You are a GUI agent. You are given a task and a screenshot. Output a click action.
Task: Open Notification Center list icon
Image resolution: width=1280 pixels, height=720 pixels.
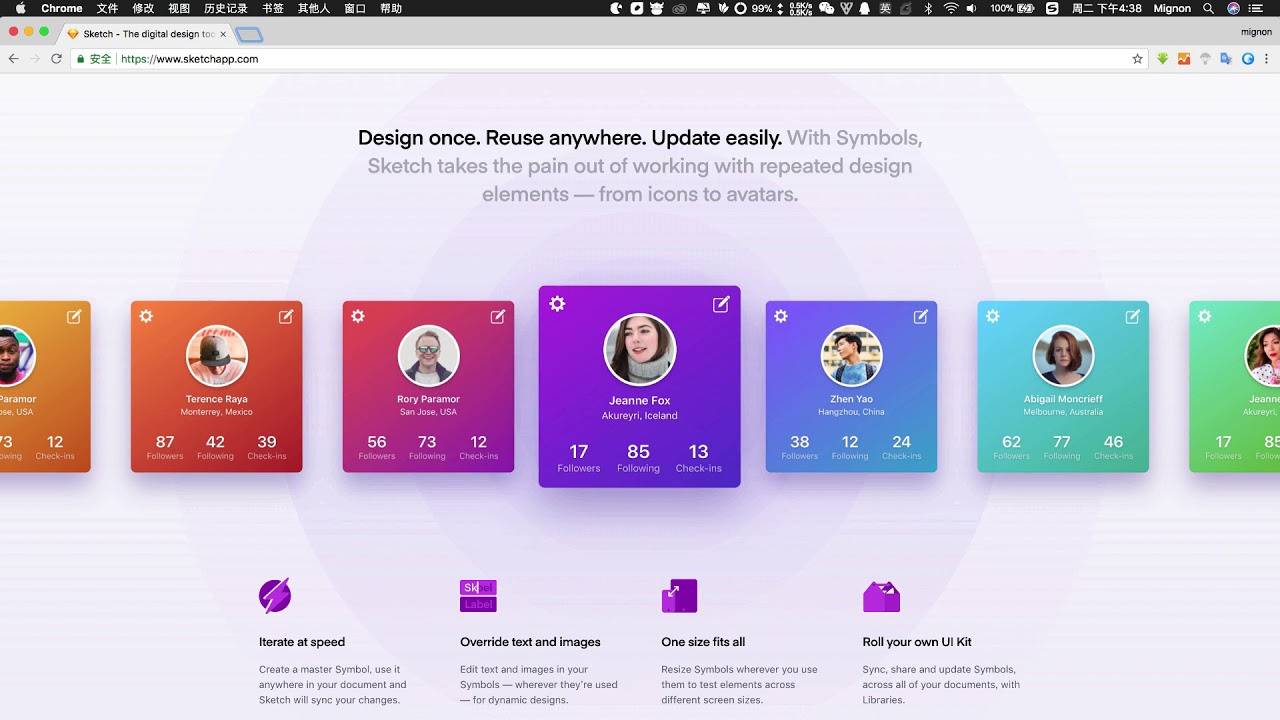(1256, 8)
